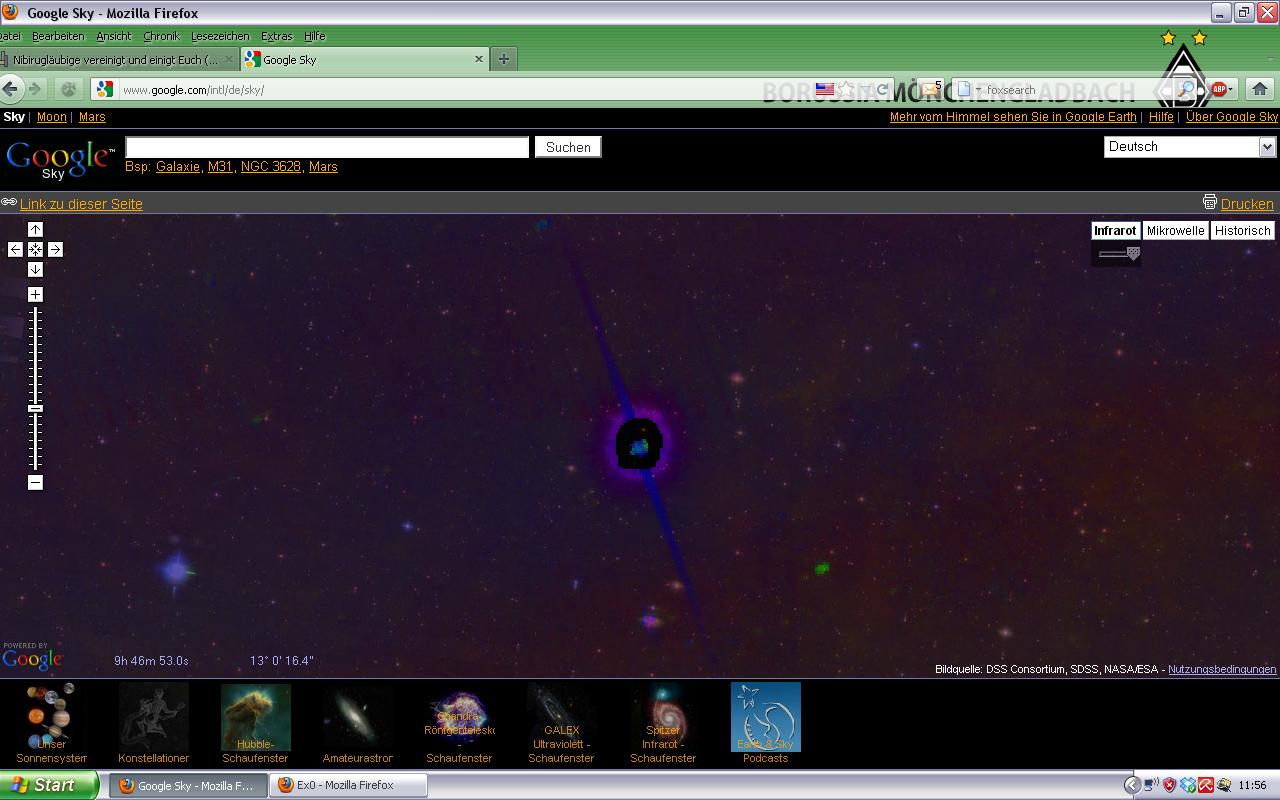
Task: Enable the Mikrowelle overlay
Action: tap(1175, 230)
